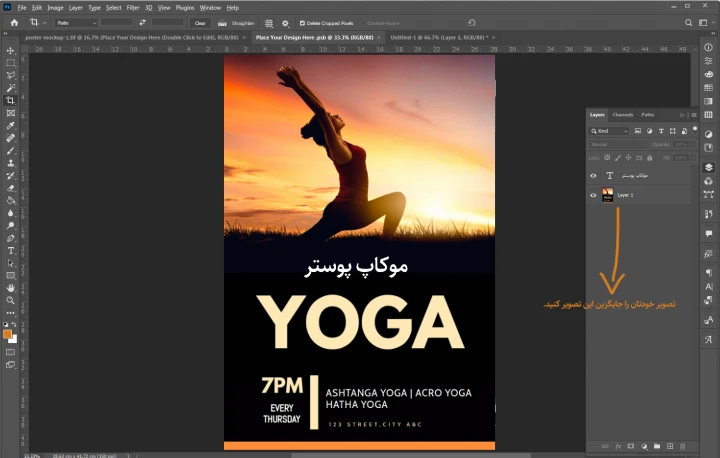This screenshot has height=458, width=720.
Task: Switch to the Channels tab
Action: tap(623, 115)
